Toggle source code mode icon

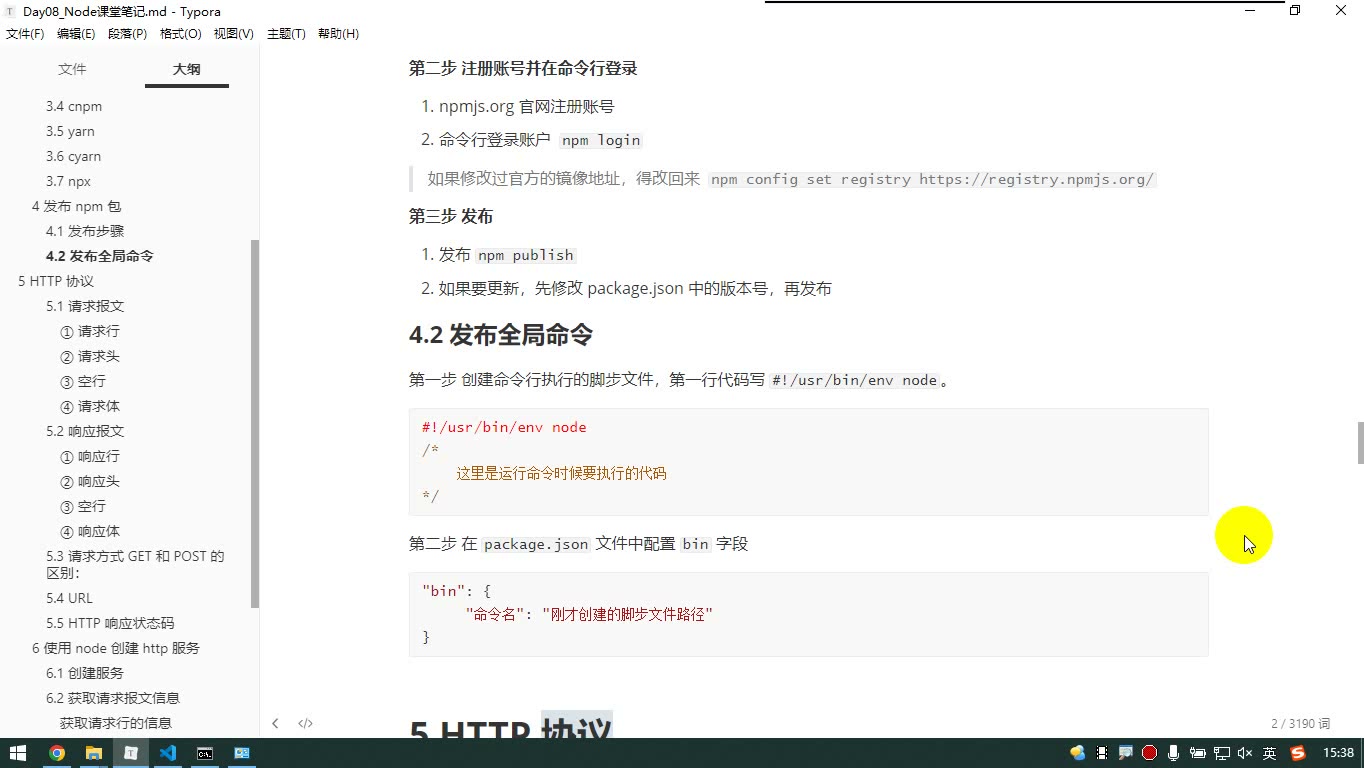[306, 723]
